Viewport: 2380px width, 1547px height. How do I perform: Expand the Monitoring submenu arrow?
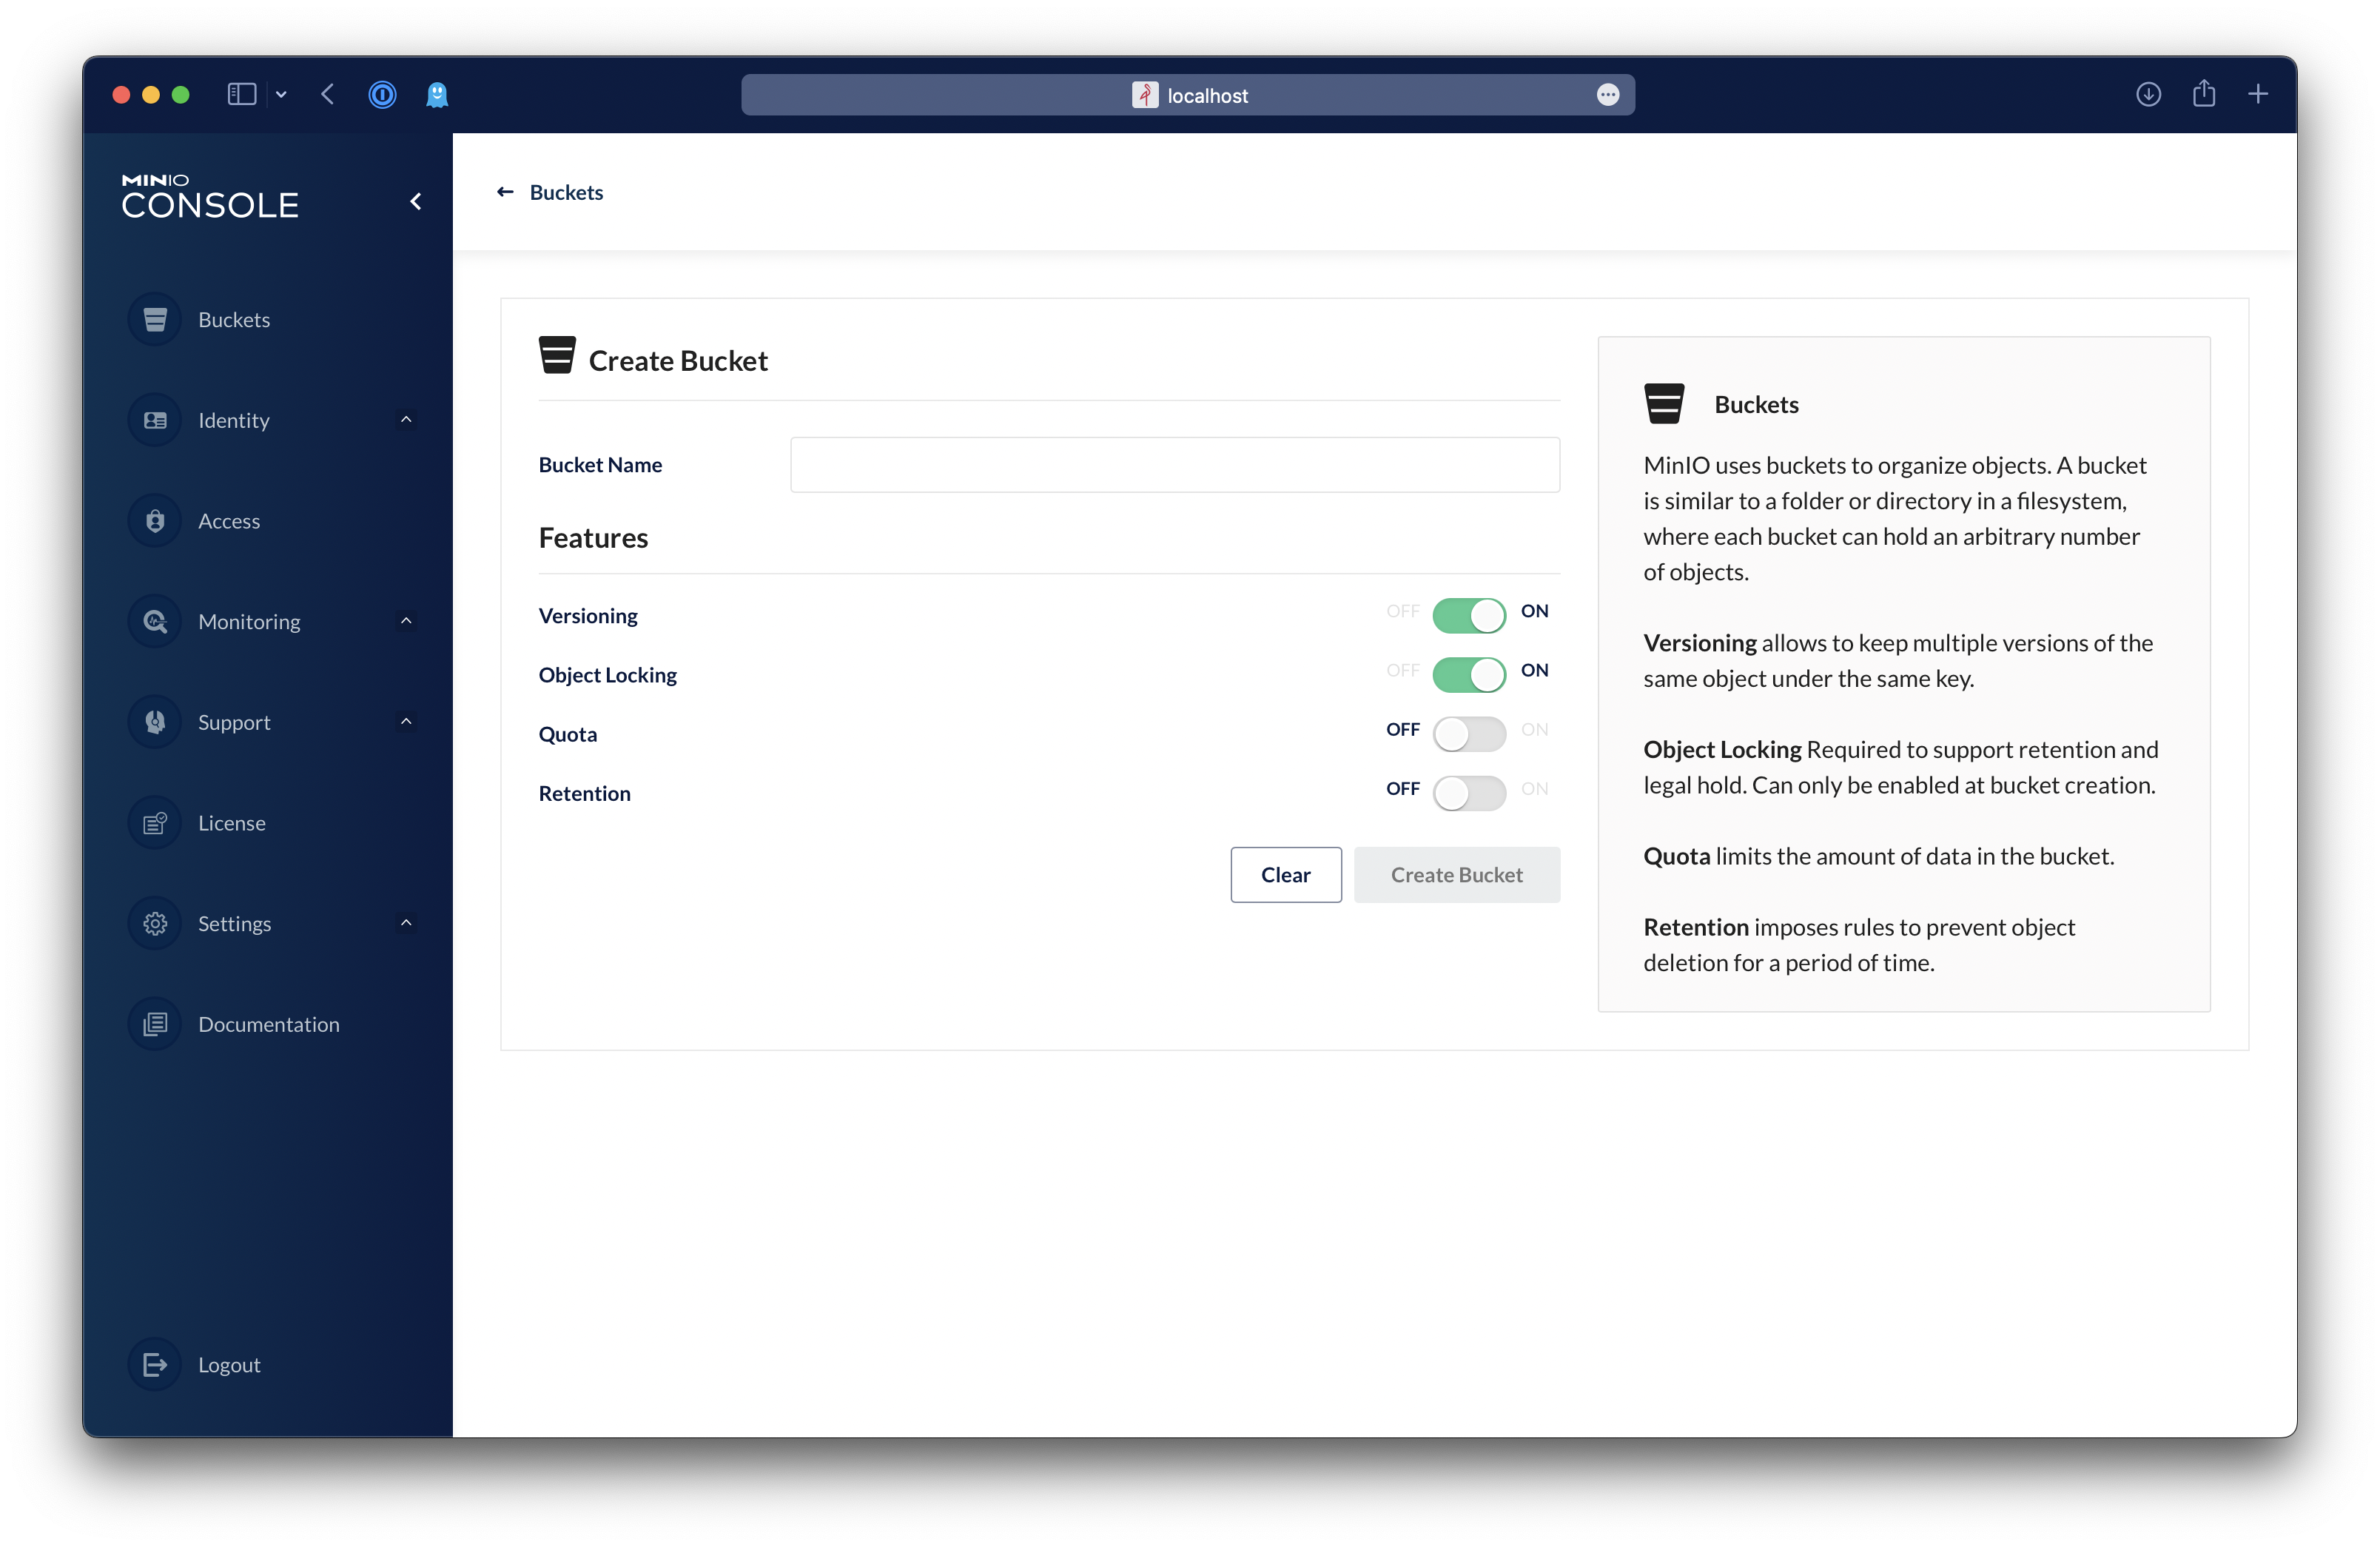pyautogui.click(x=406, y=621)
